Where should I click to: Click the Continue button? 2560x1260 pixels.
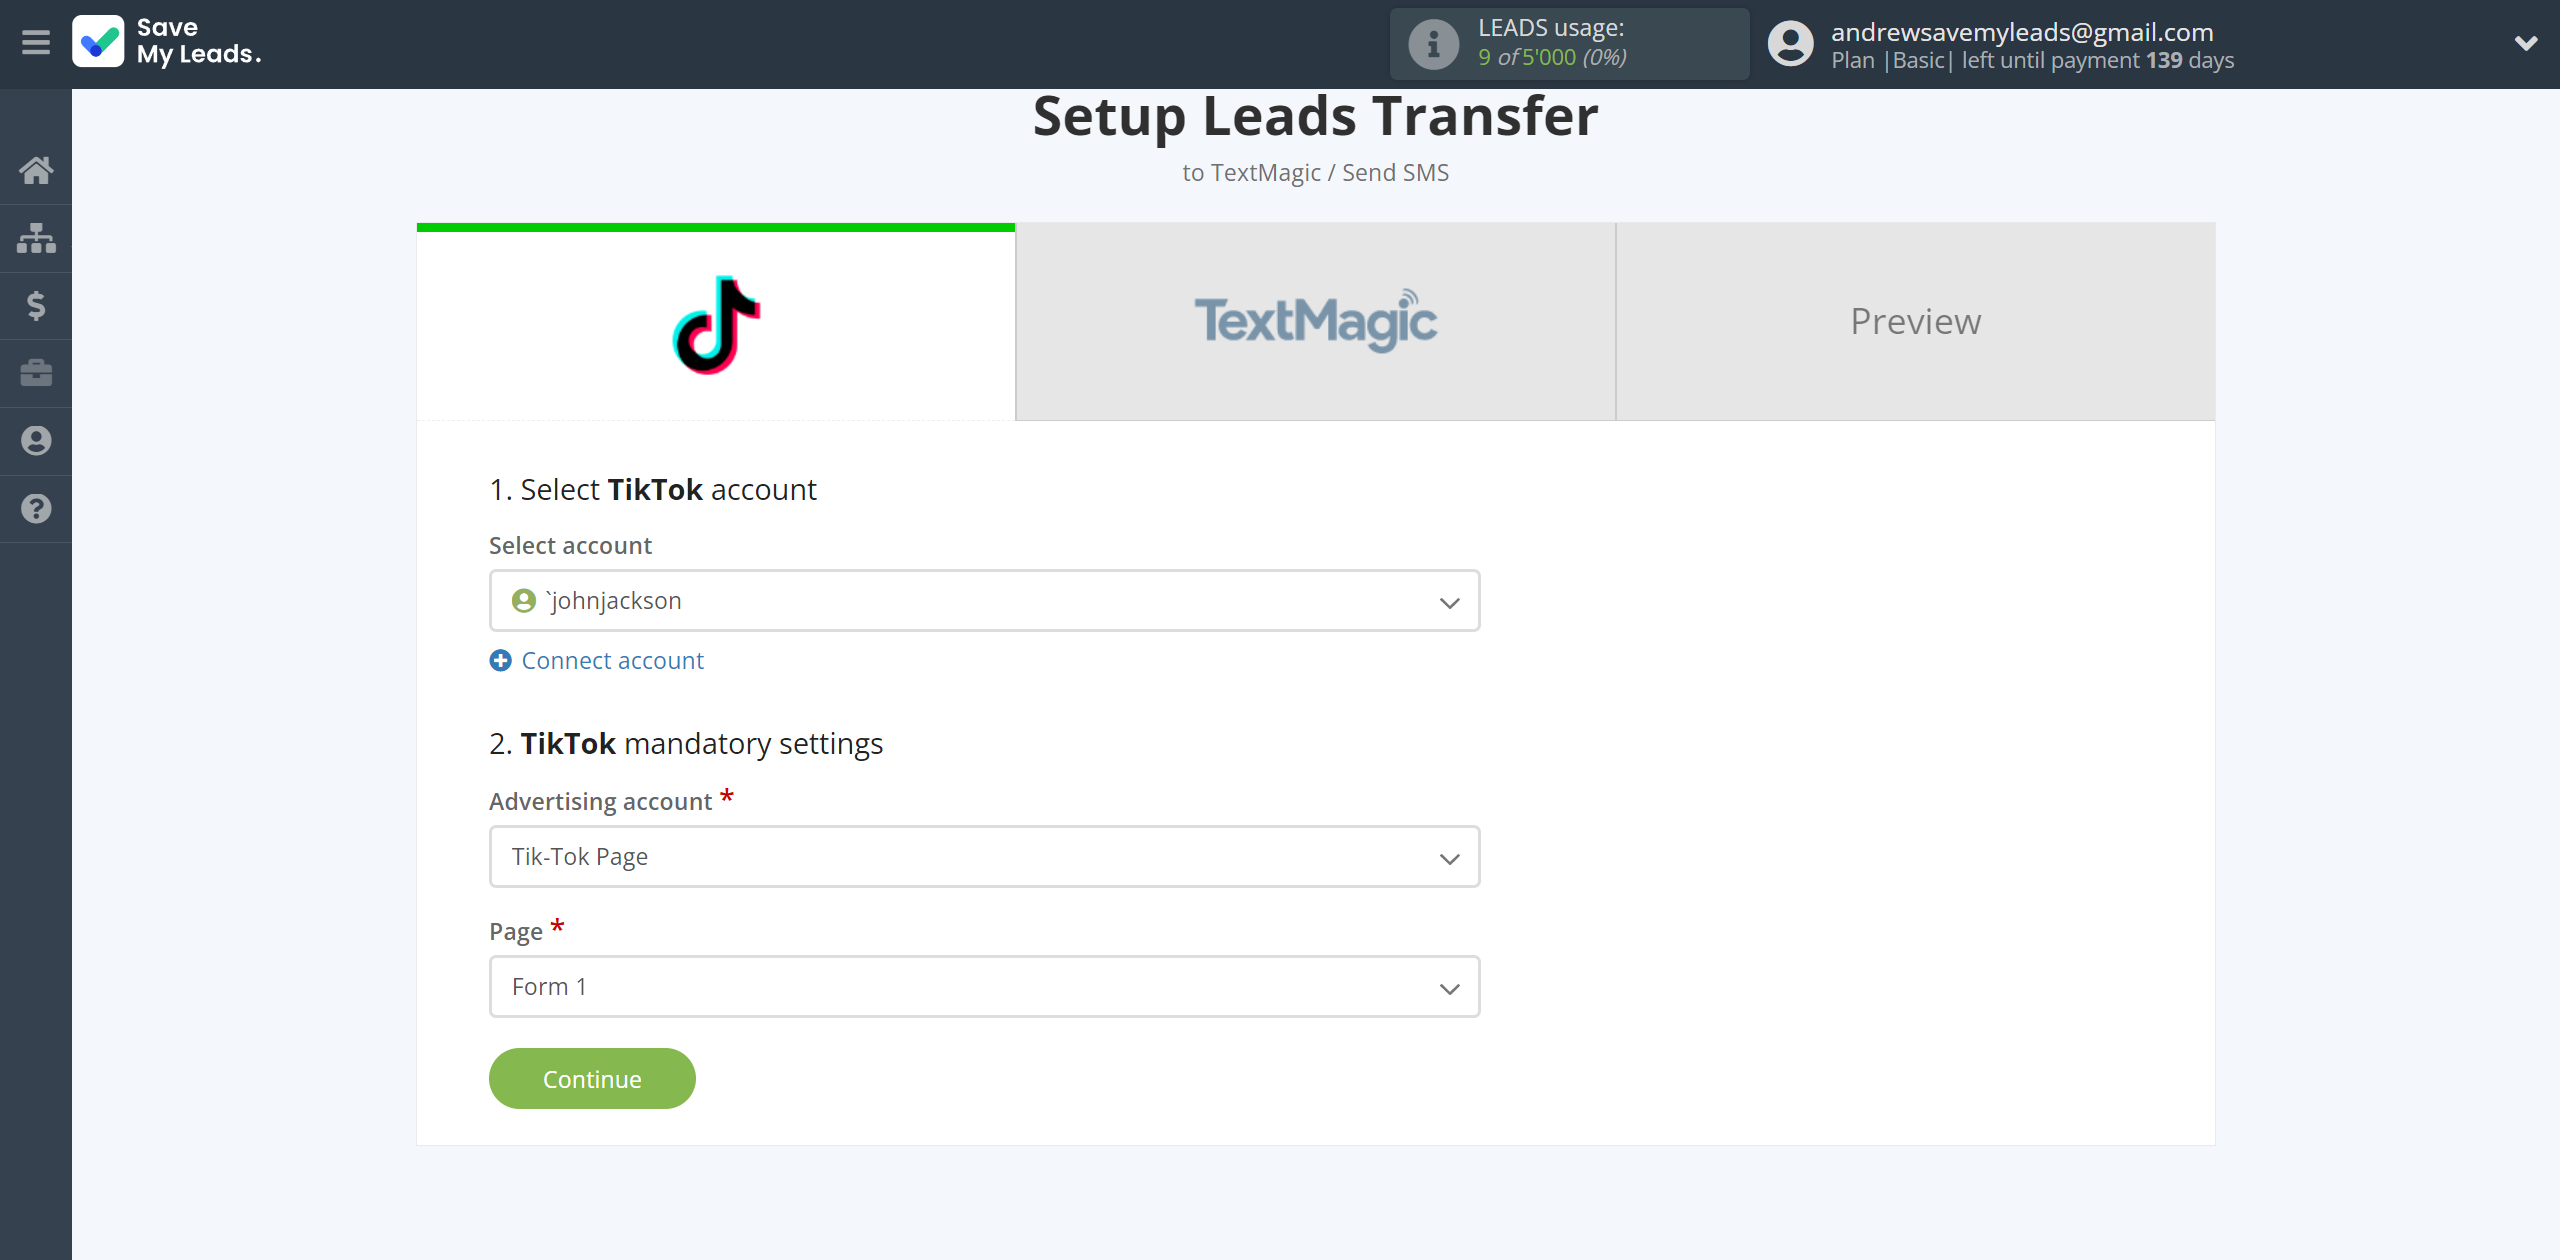click(591, 1077)
